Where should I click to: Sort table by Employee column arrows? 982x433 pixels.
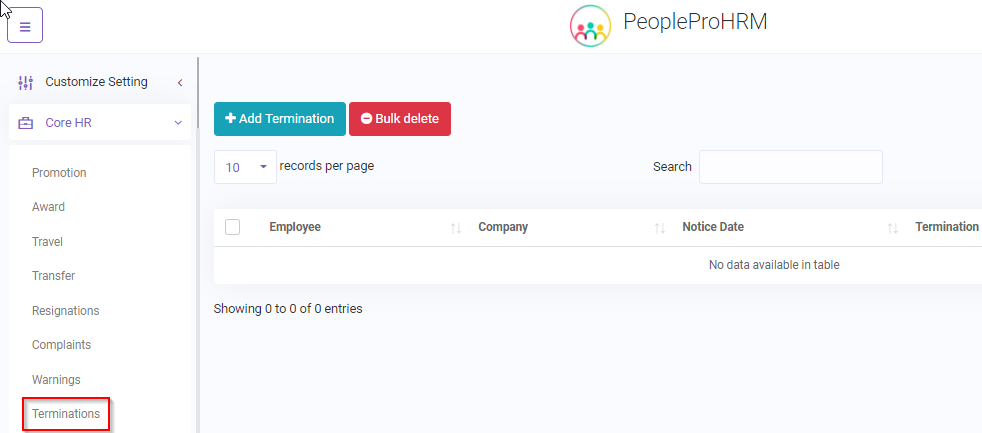456,228
